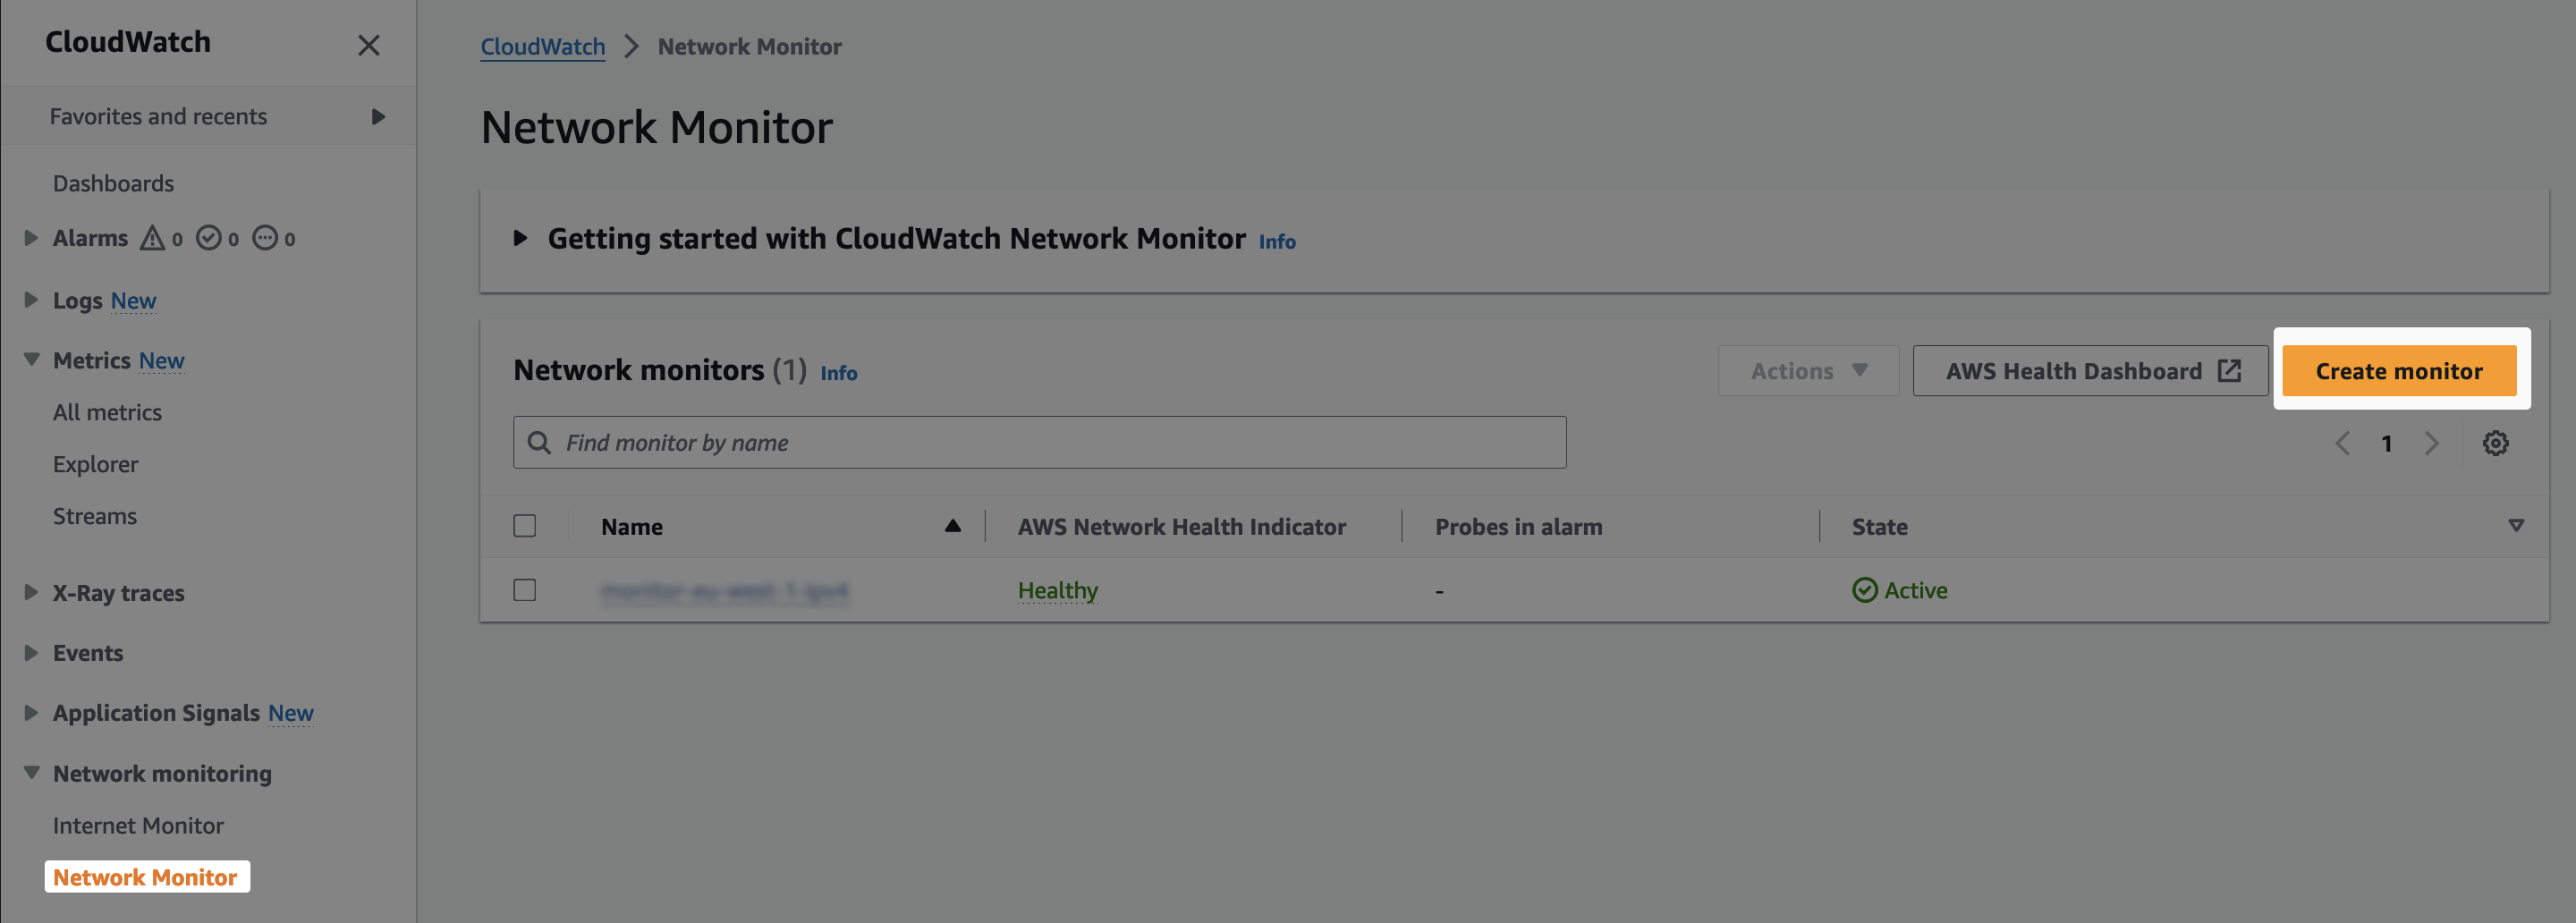
Task: Sort by State column arrow
Action: [2517, 526]
